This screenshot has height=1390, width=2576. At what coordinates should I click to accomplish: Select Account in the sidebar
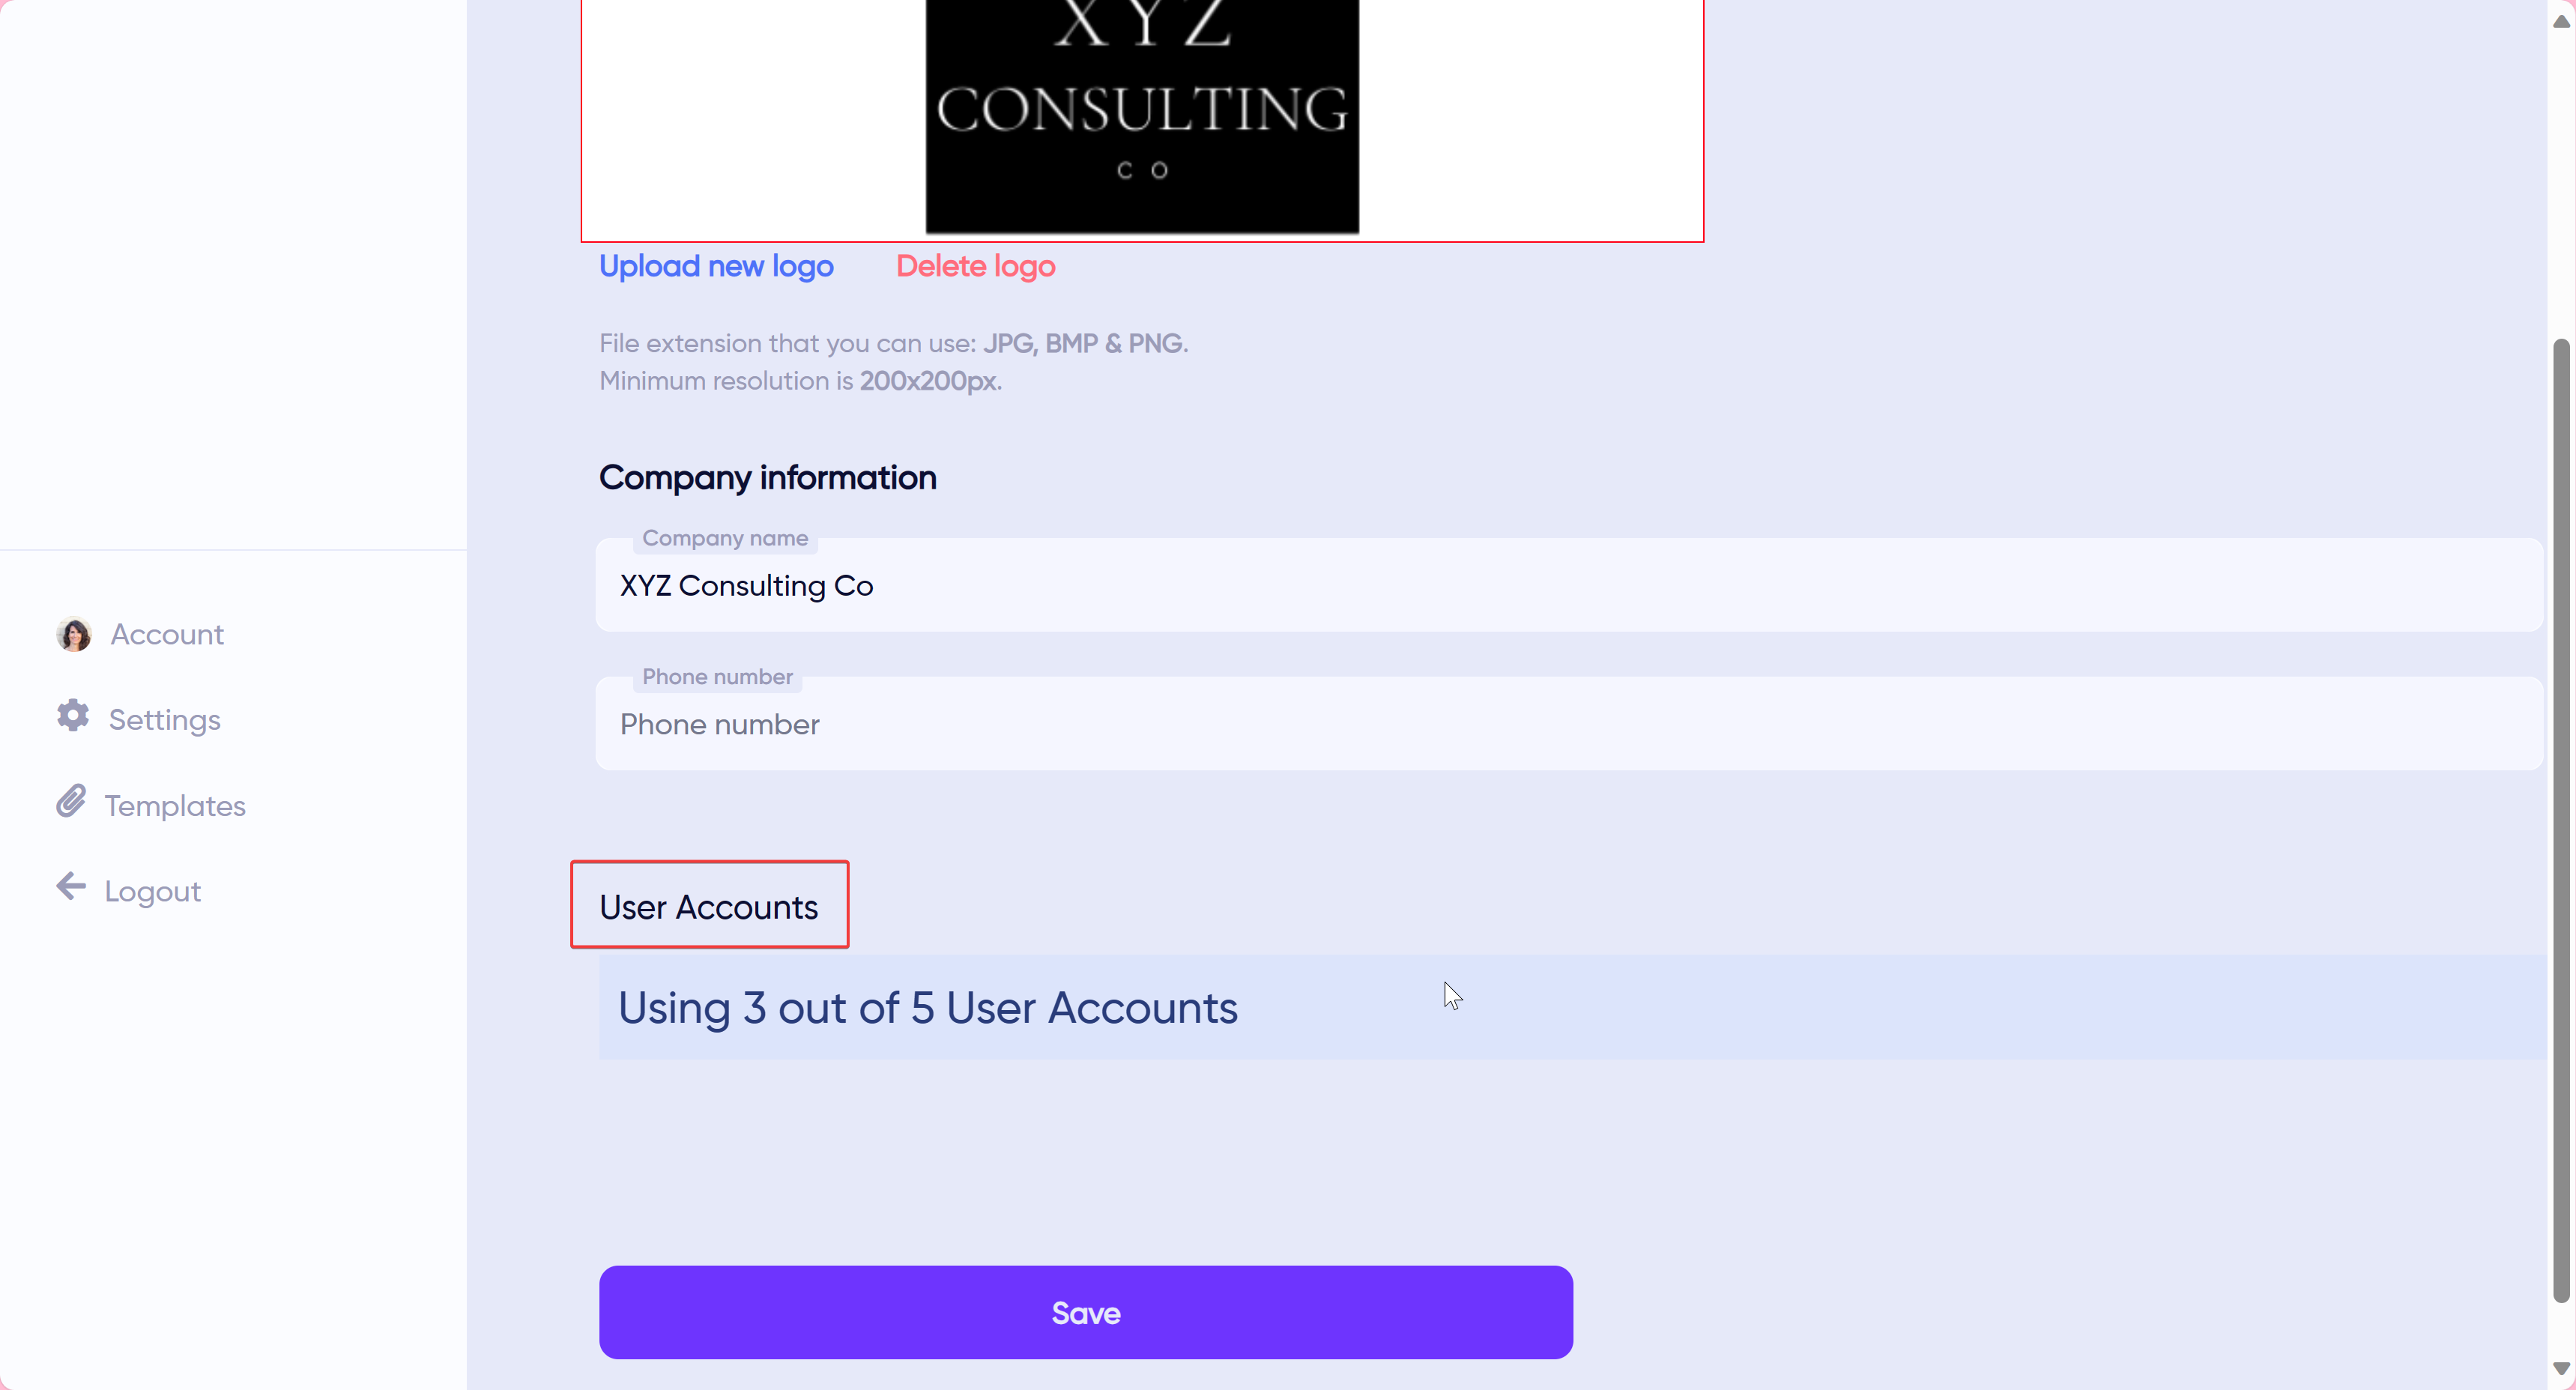[166, 634]
